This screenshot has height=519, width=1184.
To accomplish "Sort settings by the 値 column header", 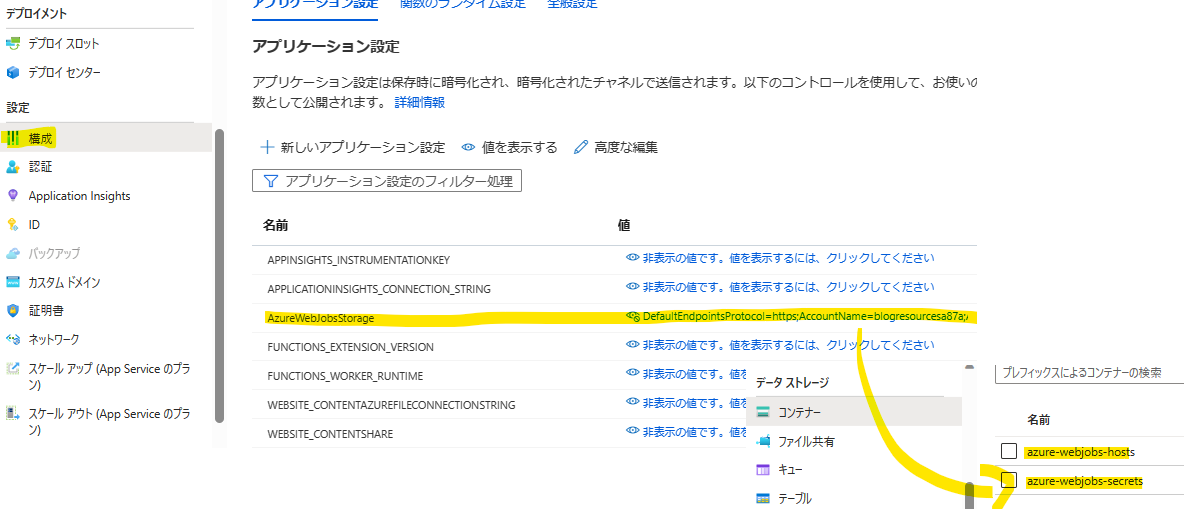I will (624, 225).
